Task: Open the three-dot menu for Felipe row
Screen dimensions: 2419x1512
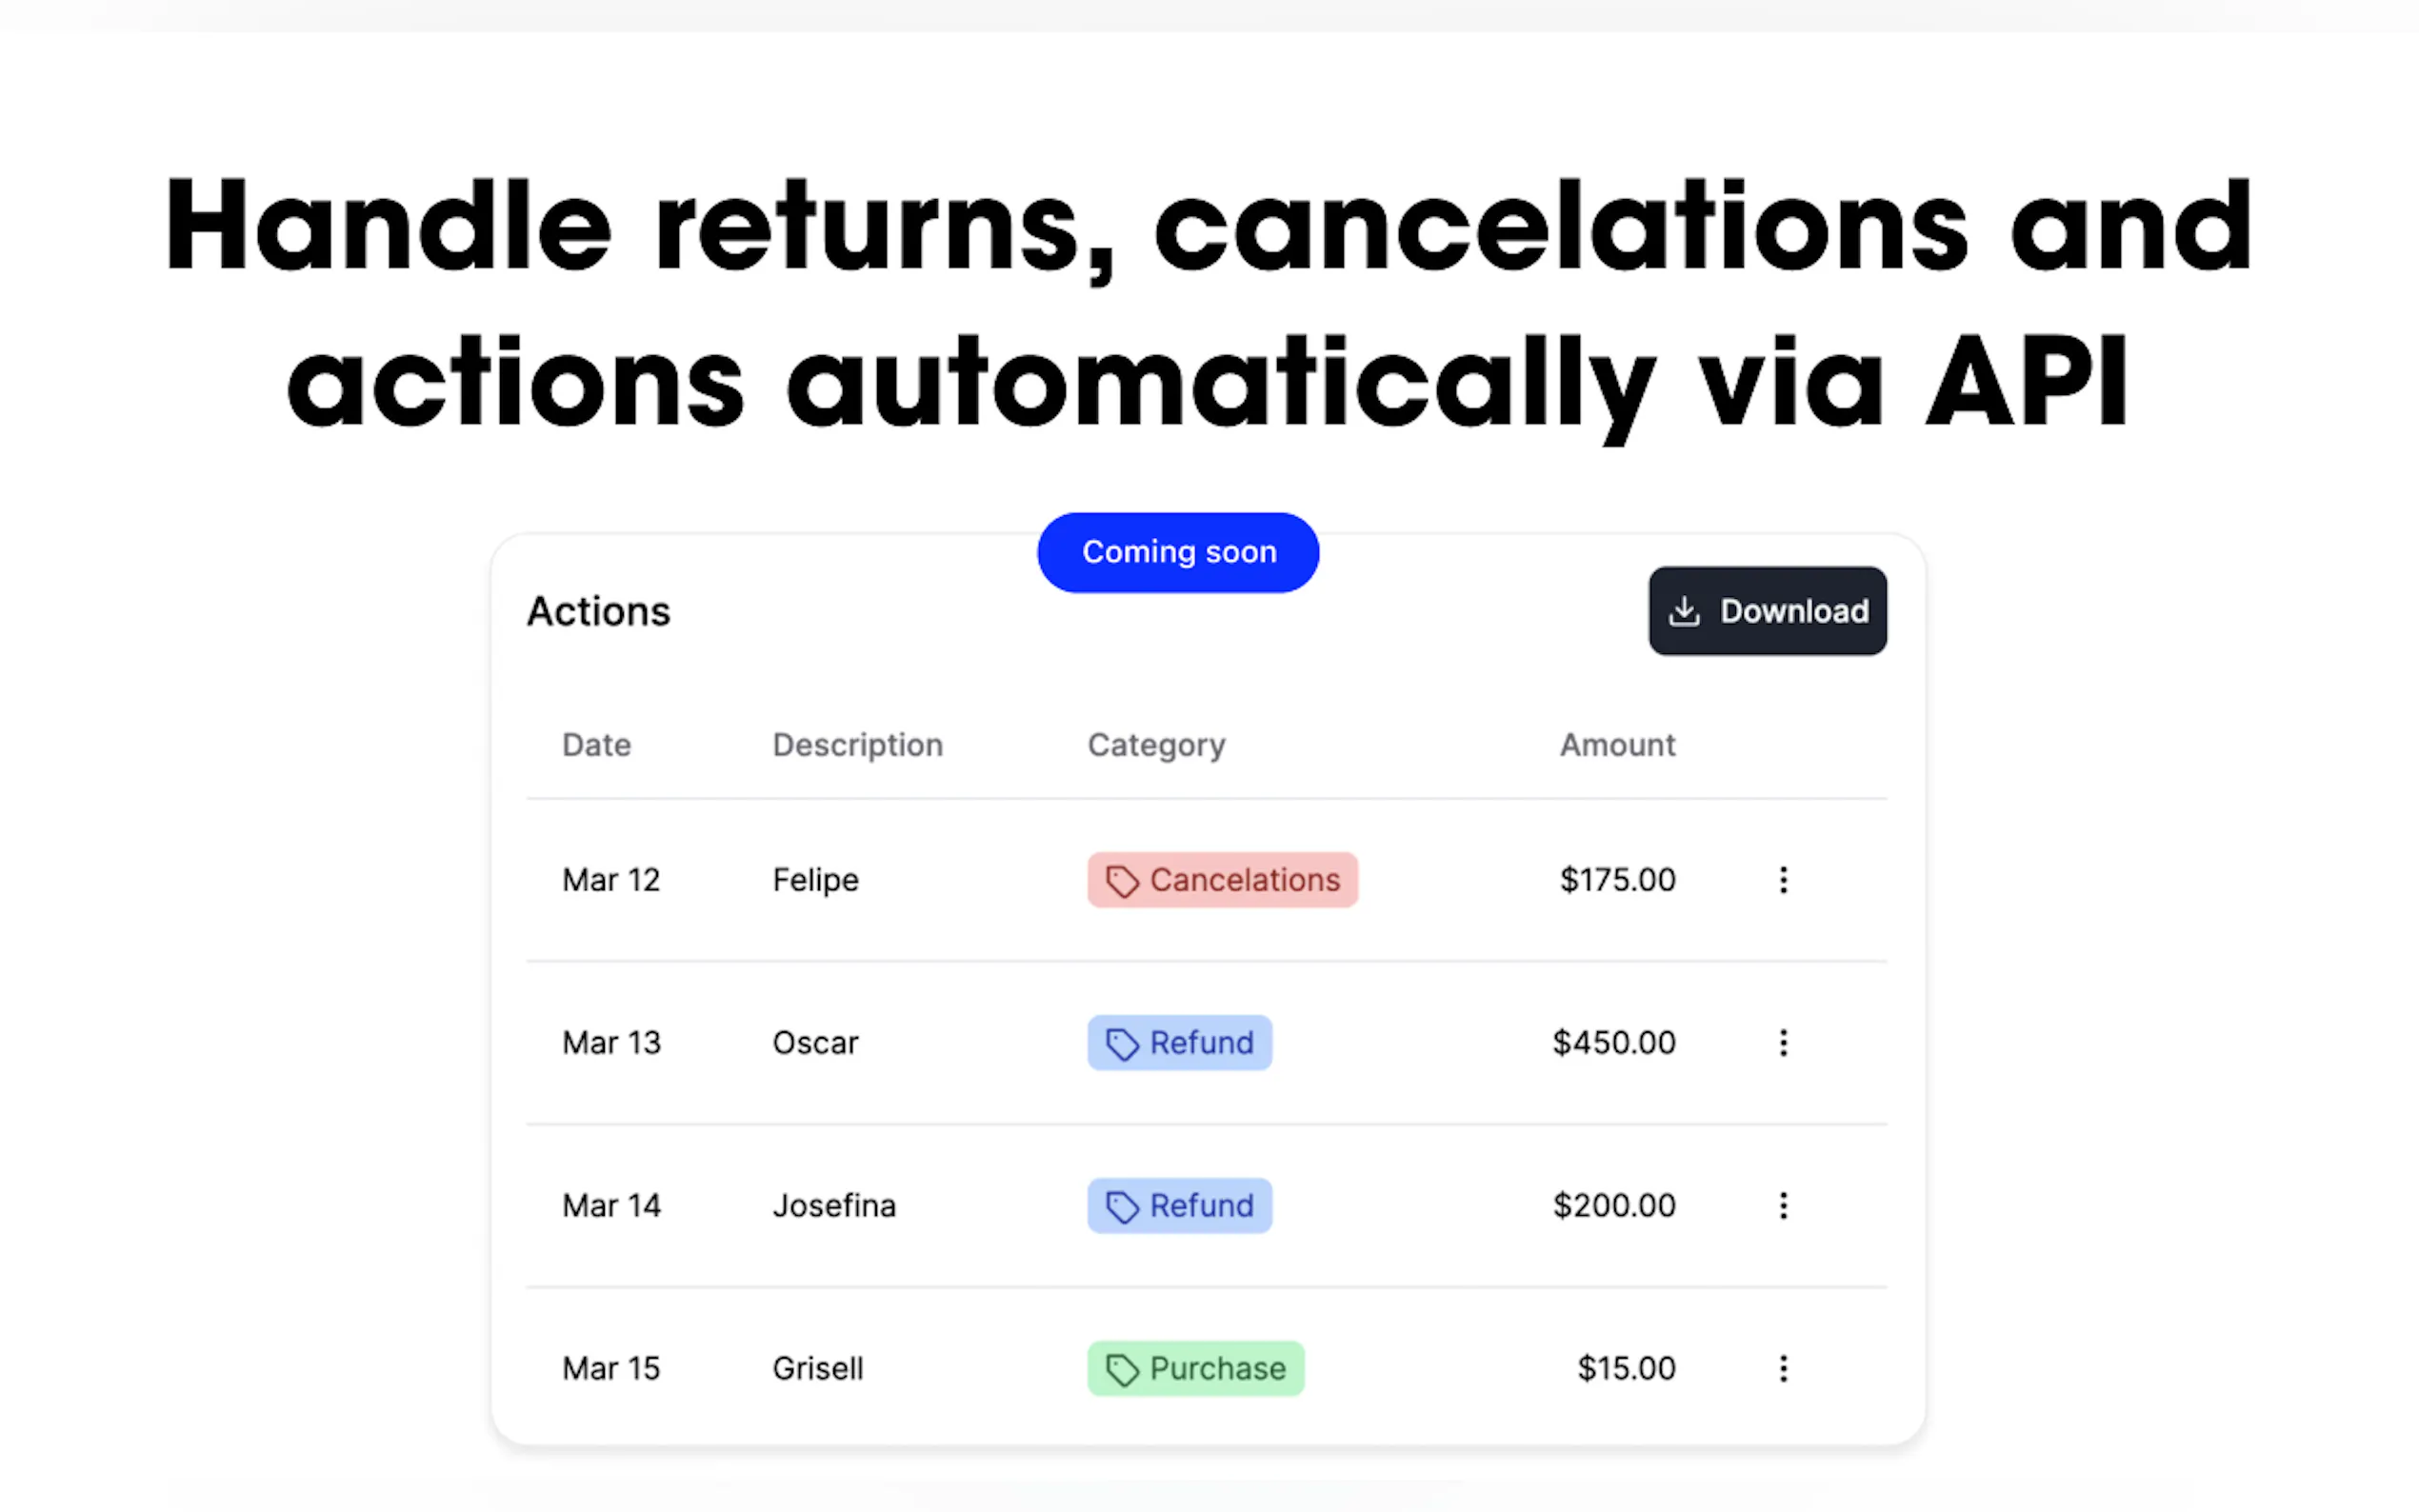Action: [1783, 880]
